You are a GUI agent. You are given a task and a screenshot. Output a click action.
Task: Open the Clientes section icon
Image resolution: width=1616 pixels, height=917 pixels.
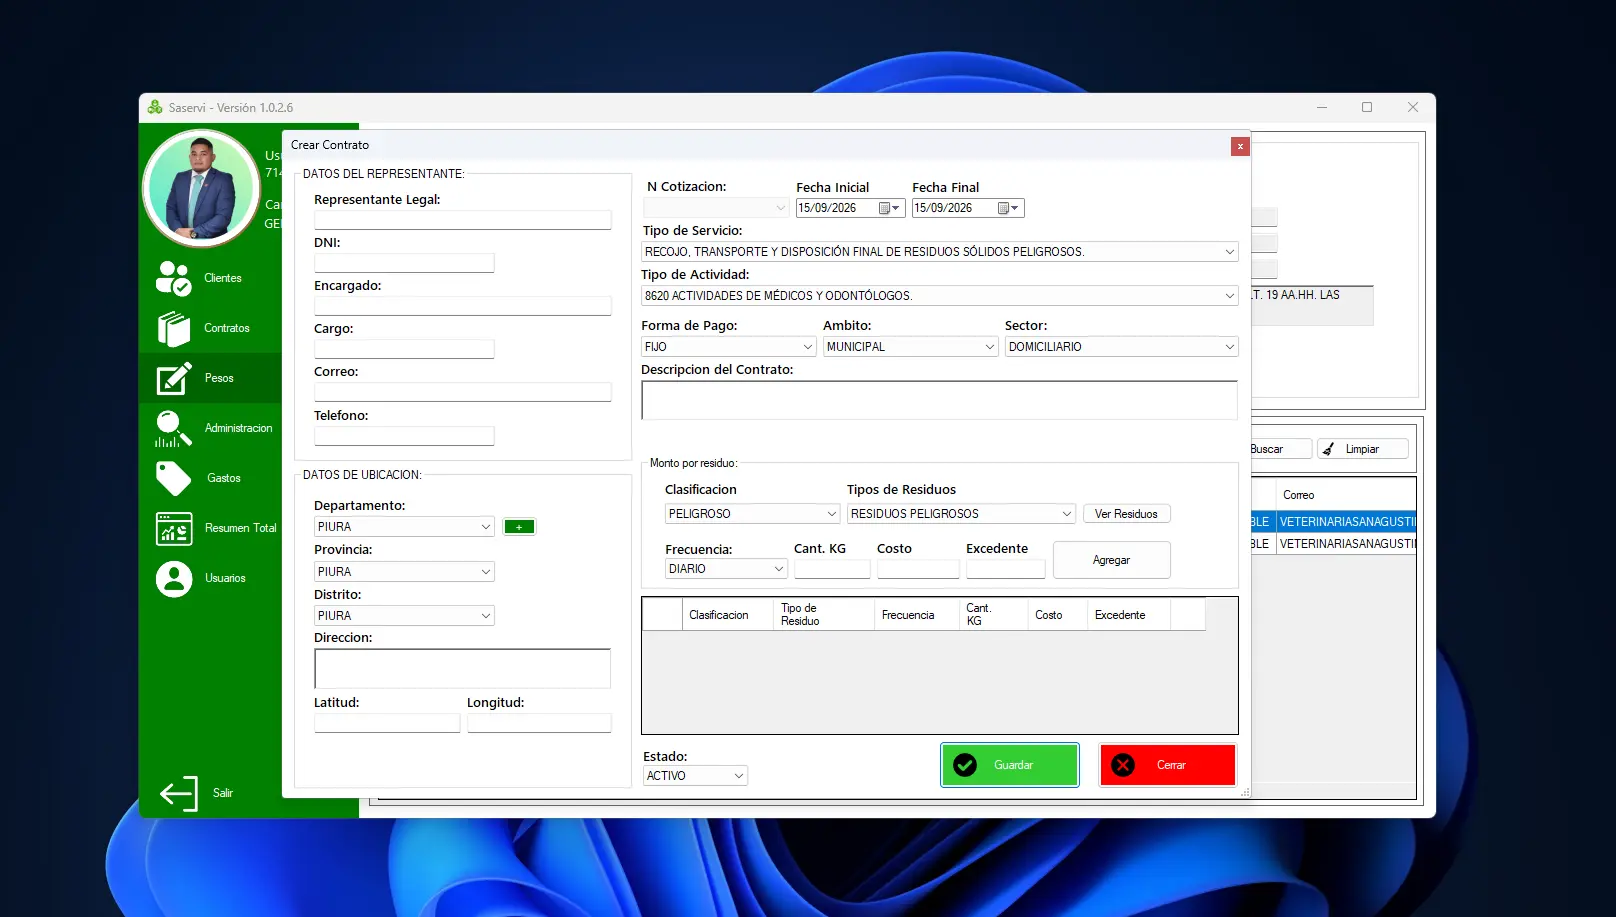click(174, 279)
